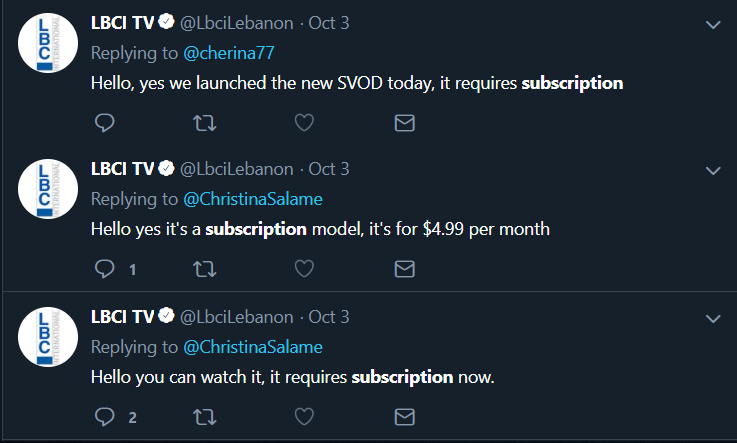Like the new SVOD launch tweet
The height and width of the screenshot is (443, 737).
pyautogui.click(x=305, y=123)
